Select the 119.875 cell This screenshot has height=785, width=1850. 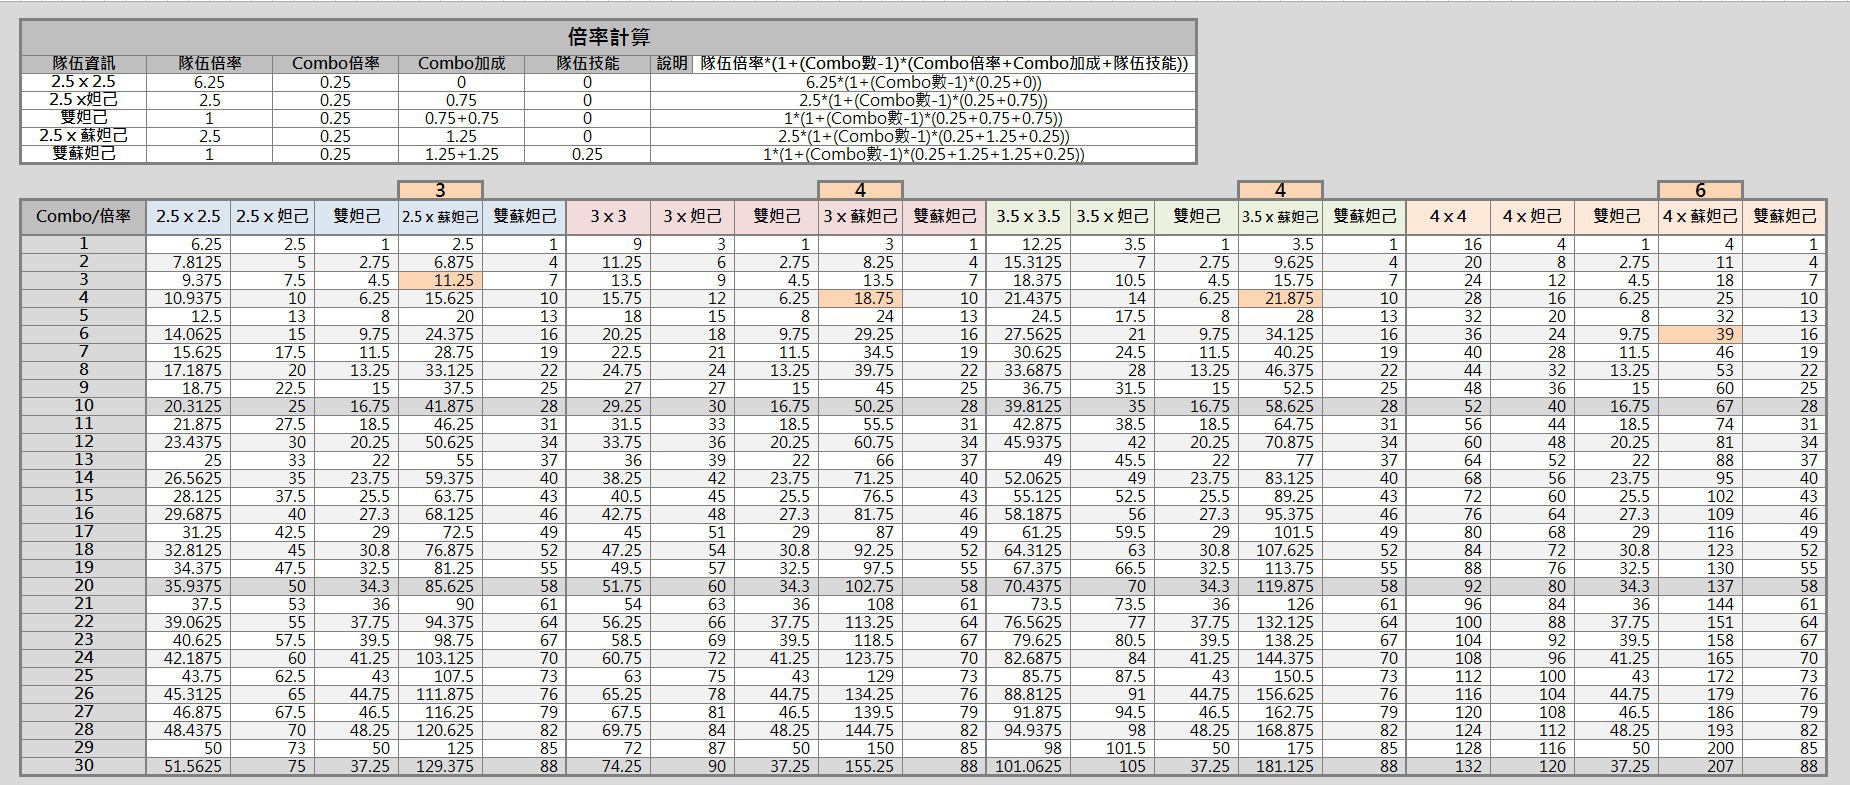[1280, 586]
